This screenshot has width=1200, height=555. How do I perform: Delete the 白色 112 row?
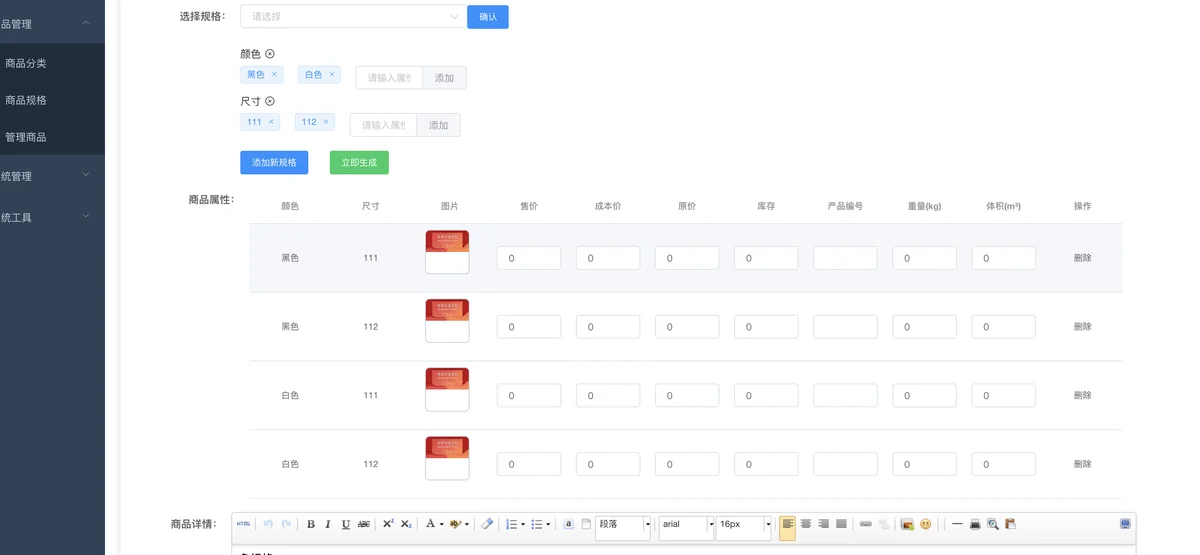[x=1082, y=464]
